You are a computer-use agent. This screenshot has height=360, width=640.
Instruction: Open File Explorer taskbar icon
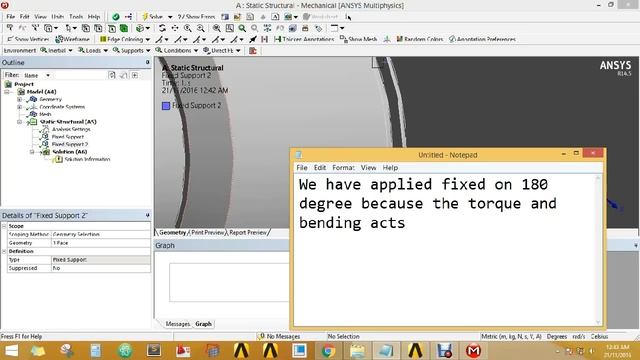[x=357, y=351]
